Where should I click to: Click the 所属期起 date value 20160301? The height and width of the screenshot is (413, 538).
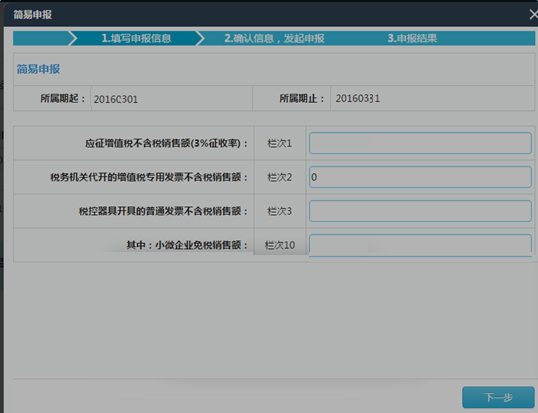(116, 99)
